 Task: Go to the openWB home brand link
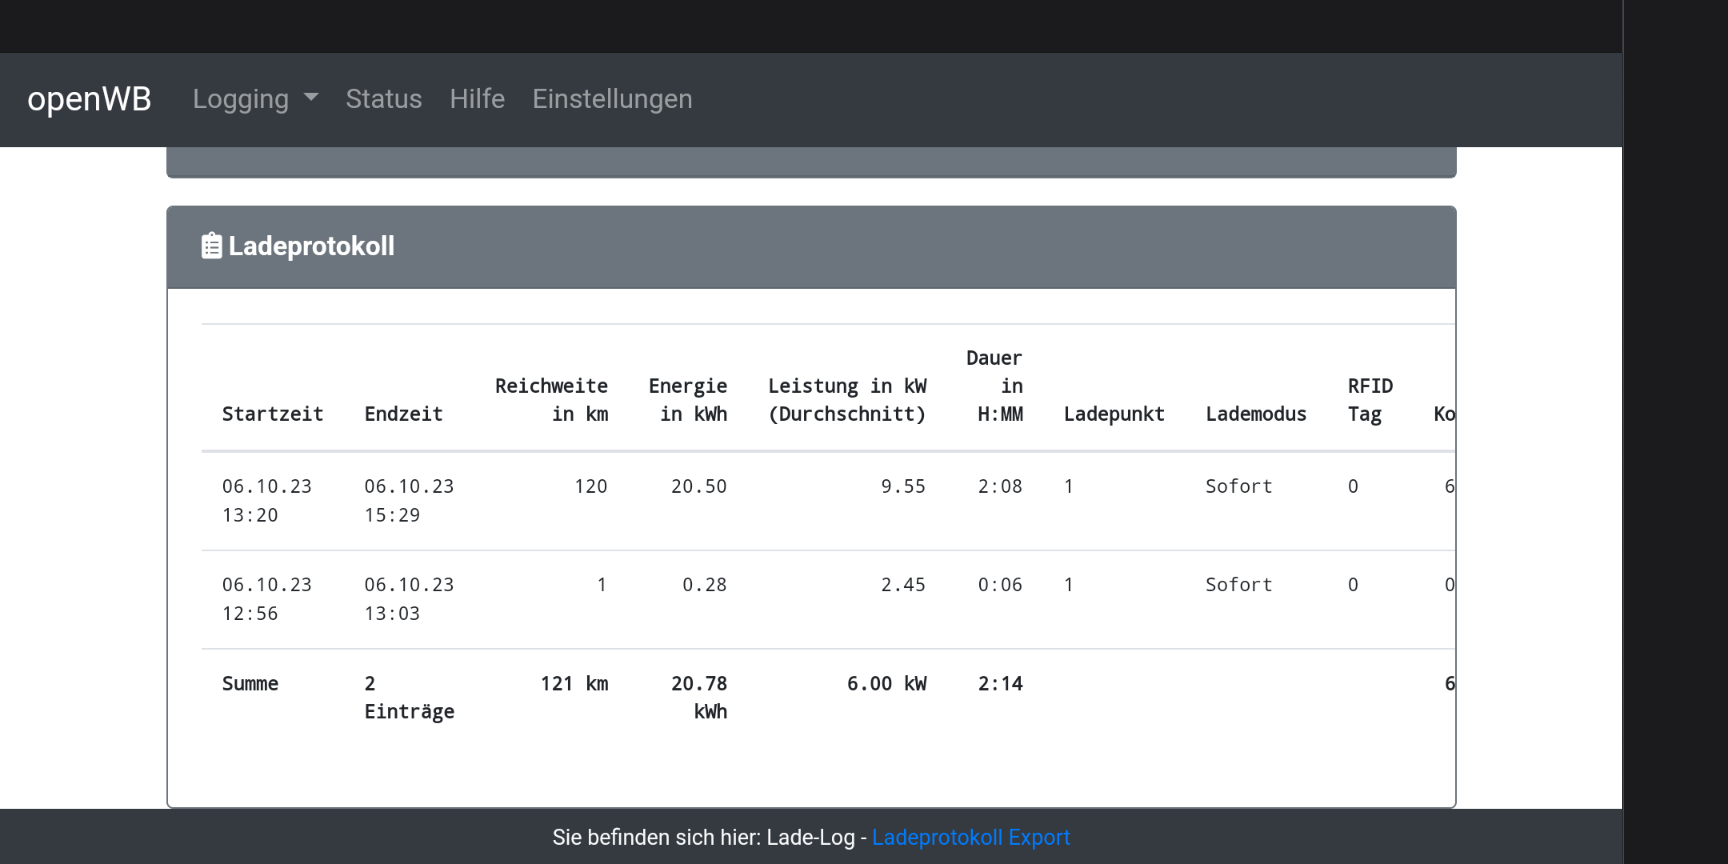tap(89, 99)
